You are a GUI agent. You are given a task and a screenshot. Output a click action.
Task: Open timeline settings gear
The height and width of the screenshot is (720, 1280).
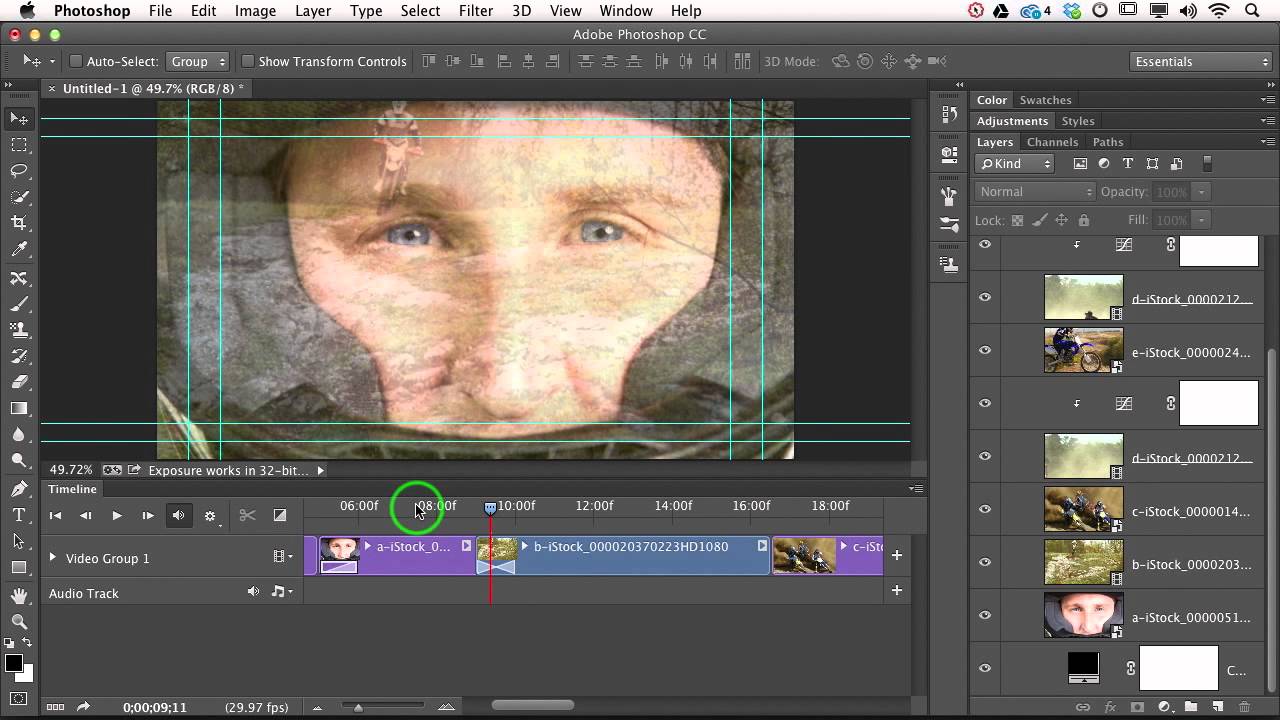pos(210,516)
